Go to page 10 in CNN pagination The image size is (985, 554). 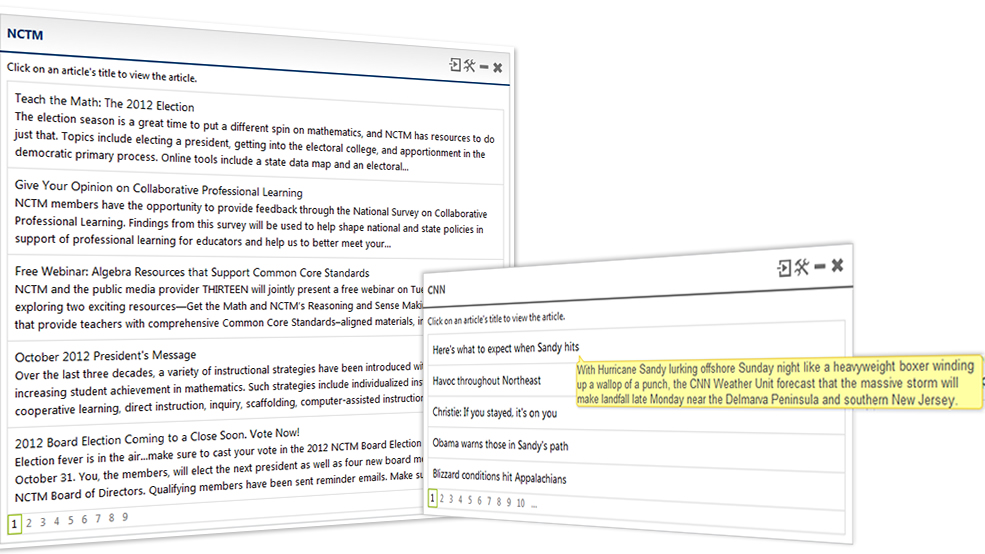521,503
